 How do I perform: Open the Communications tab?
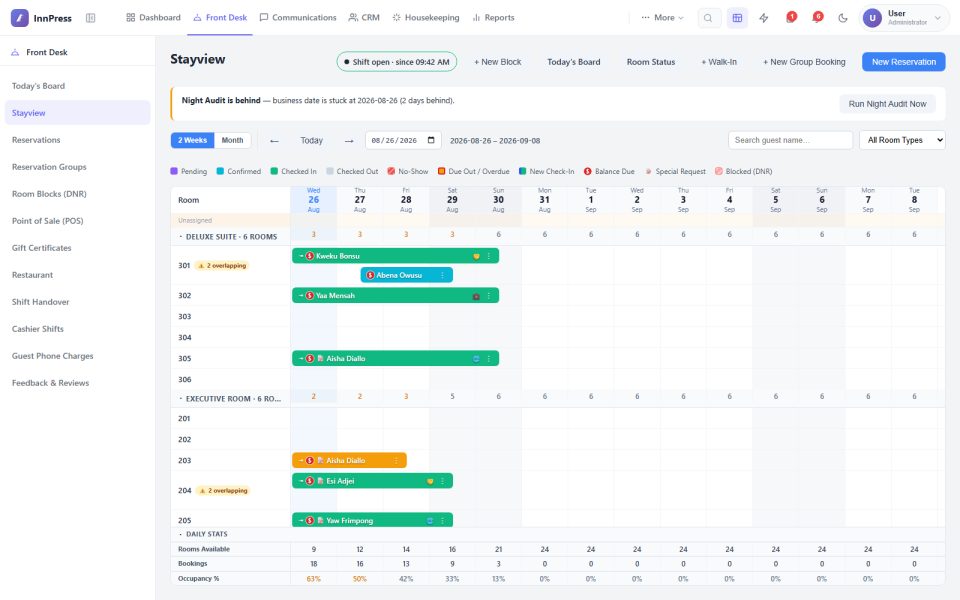pos(298,18)
